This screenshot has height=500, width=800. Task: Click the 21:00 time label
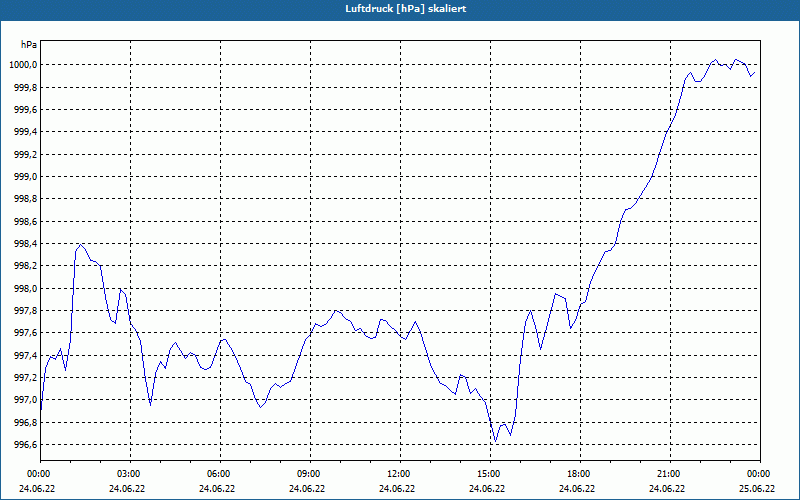coord(668,474)
